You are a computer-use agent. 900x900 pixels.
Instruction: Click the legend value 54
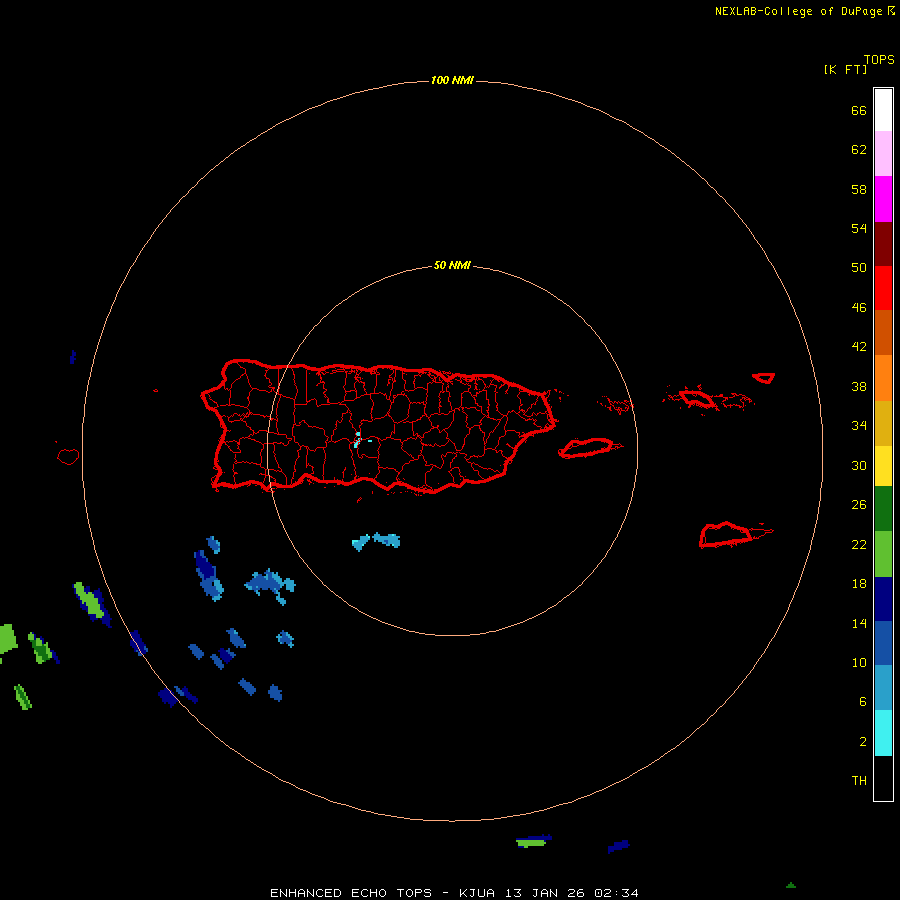[859, 228]
